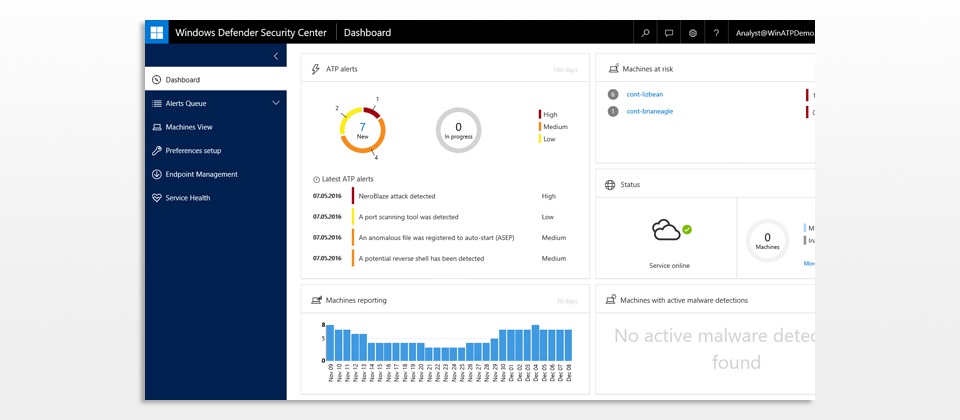Expand the Alerts Queue chevron
Image resolution: width=960 pixels, height=420 pixels.
276,103
